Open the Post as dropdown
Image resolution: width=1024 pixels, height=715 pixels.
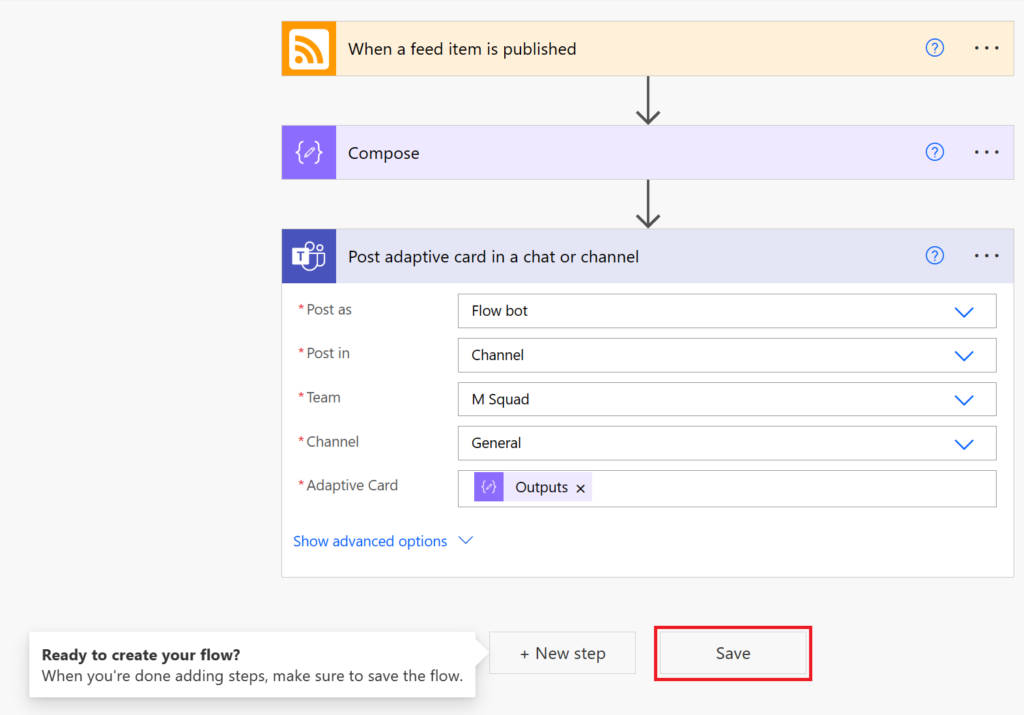(x=964, y=311)
